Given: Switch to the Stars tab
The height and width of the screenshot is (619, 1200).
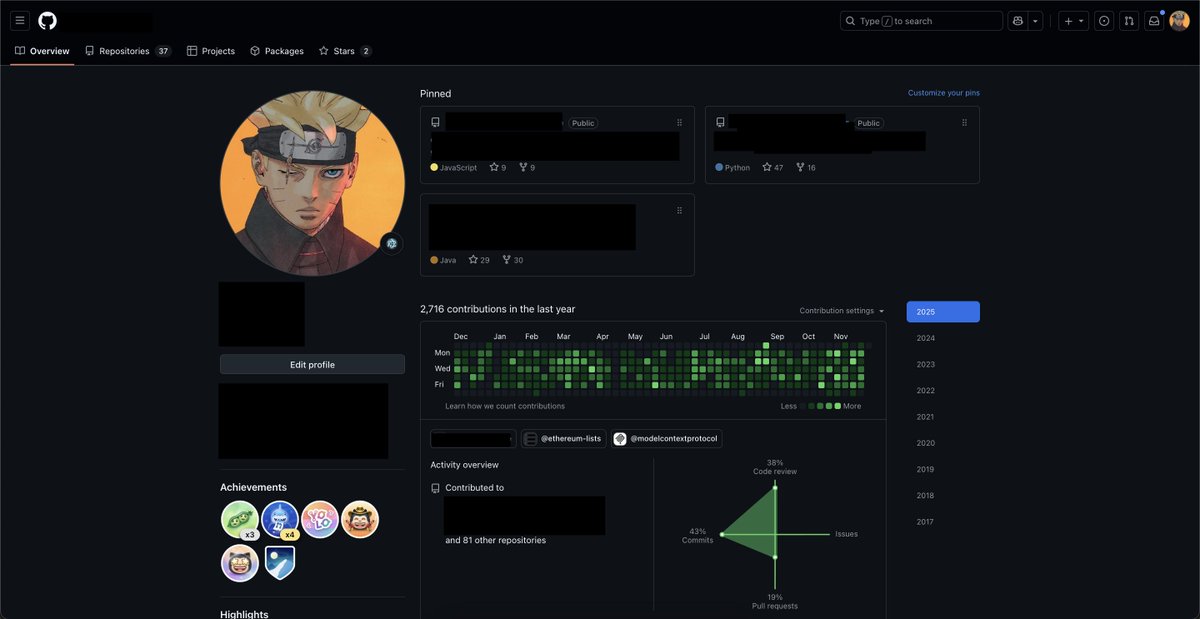Looking at the screenshot, I should (345, 51).
